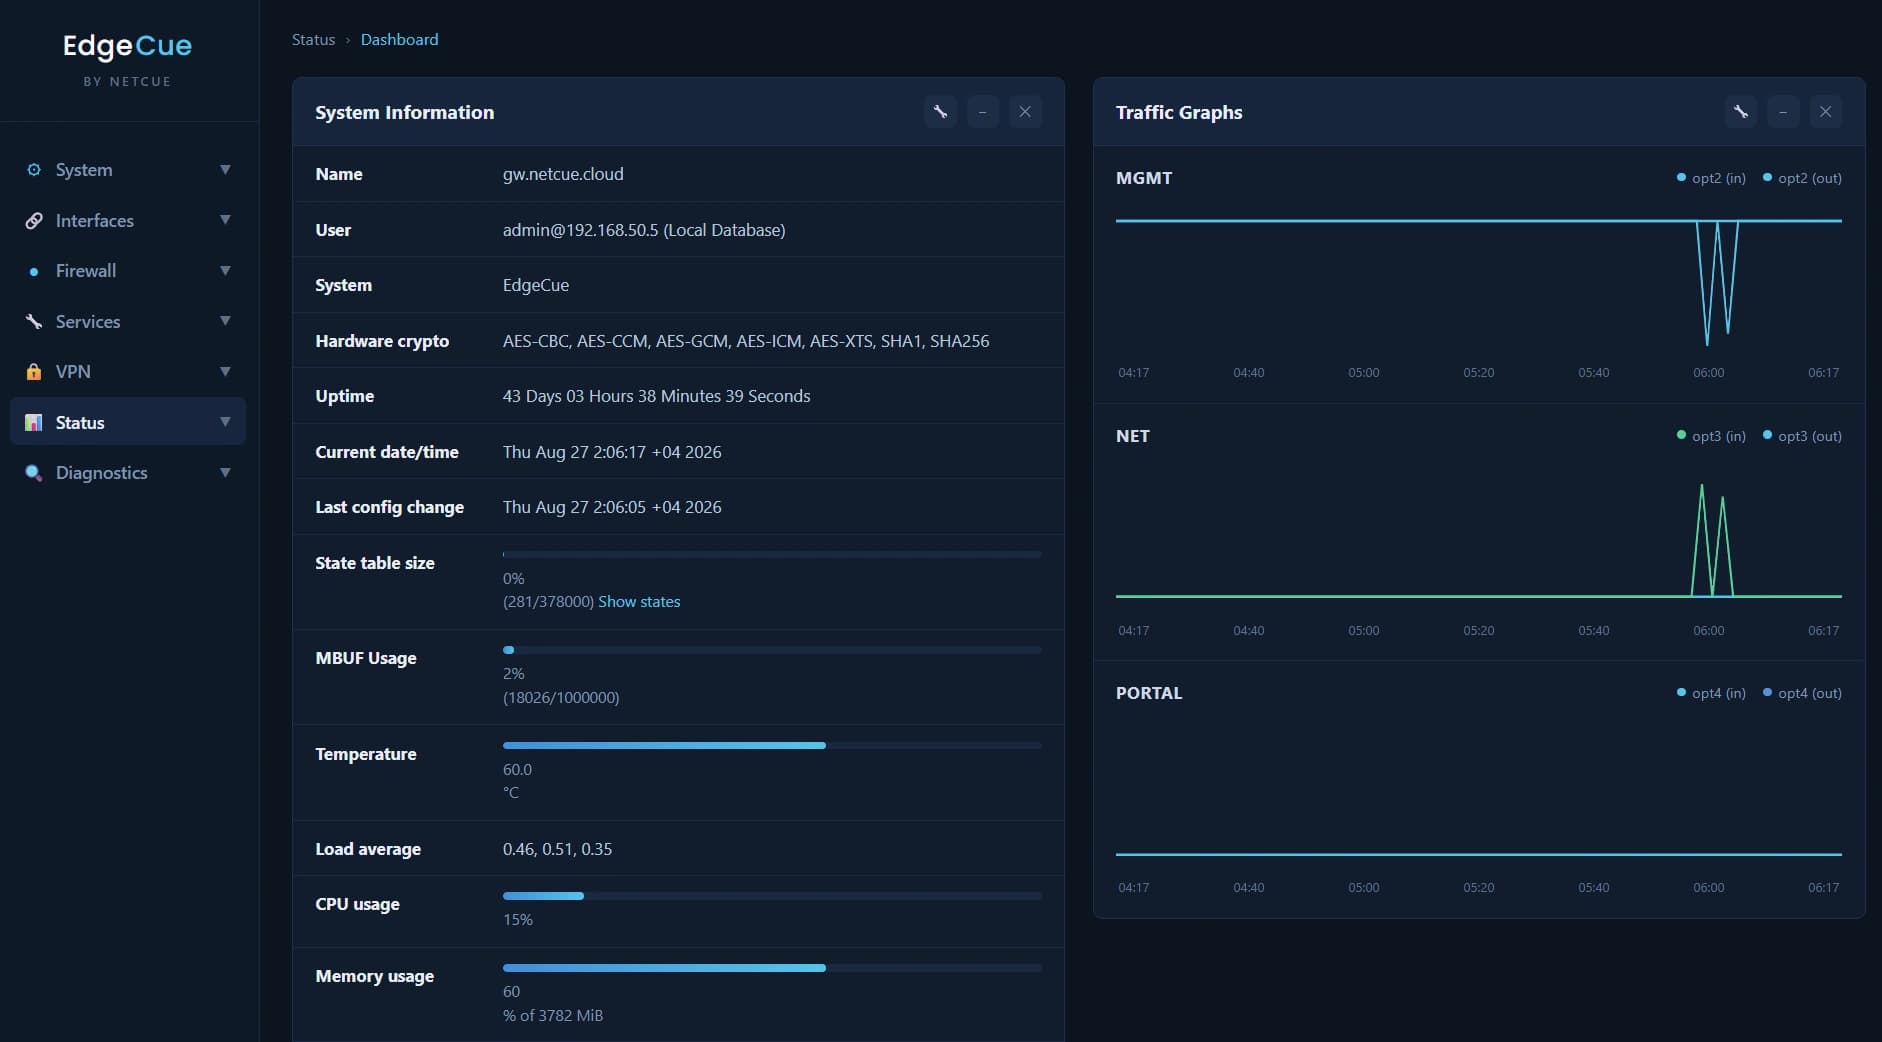Open the Services menu item
This screenshot has height=1042, width=1882.
tap(128, 321)
